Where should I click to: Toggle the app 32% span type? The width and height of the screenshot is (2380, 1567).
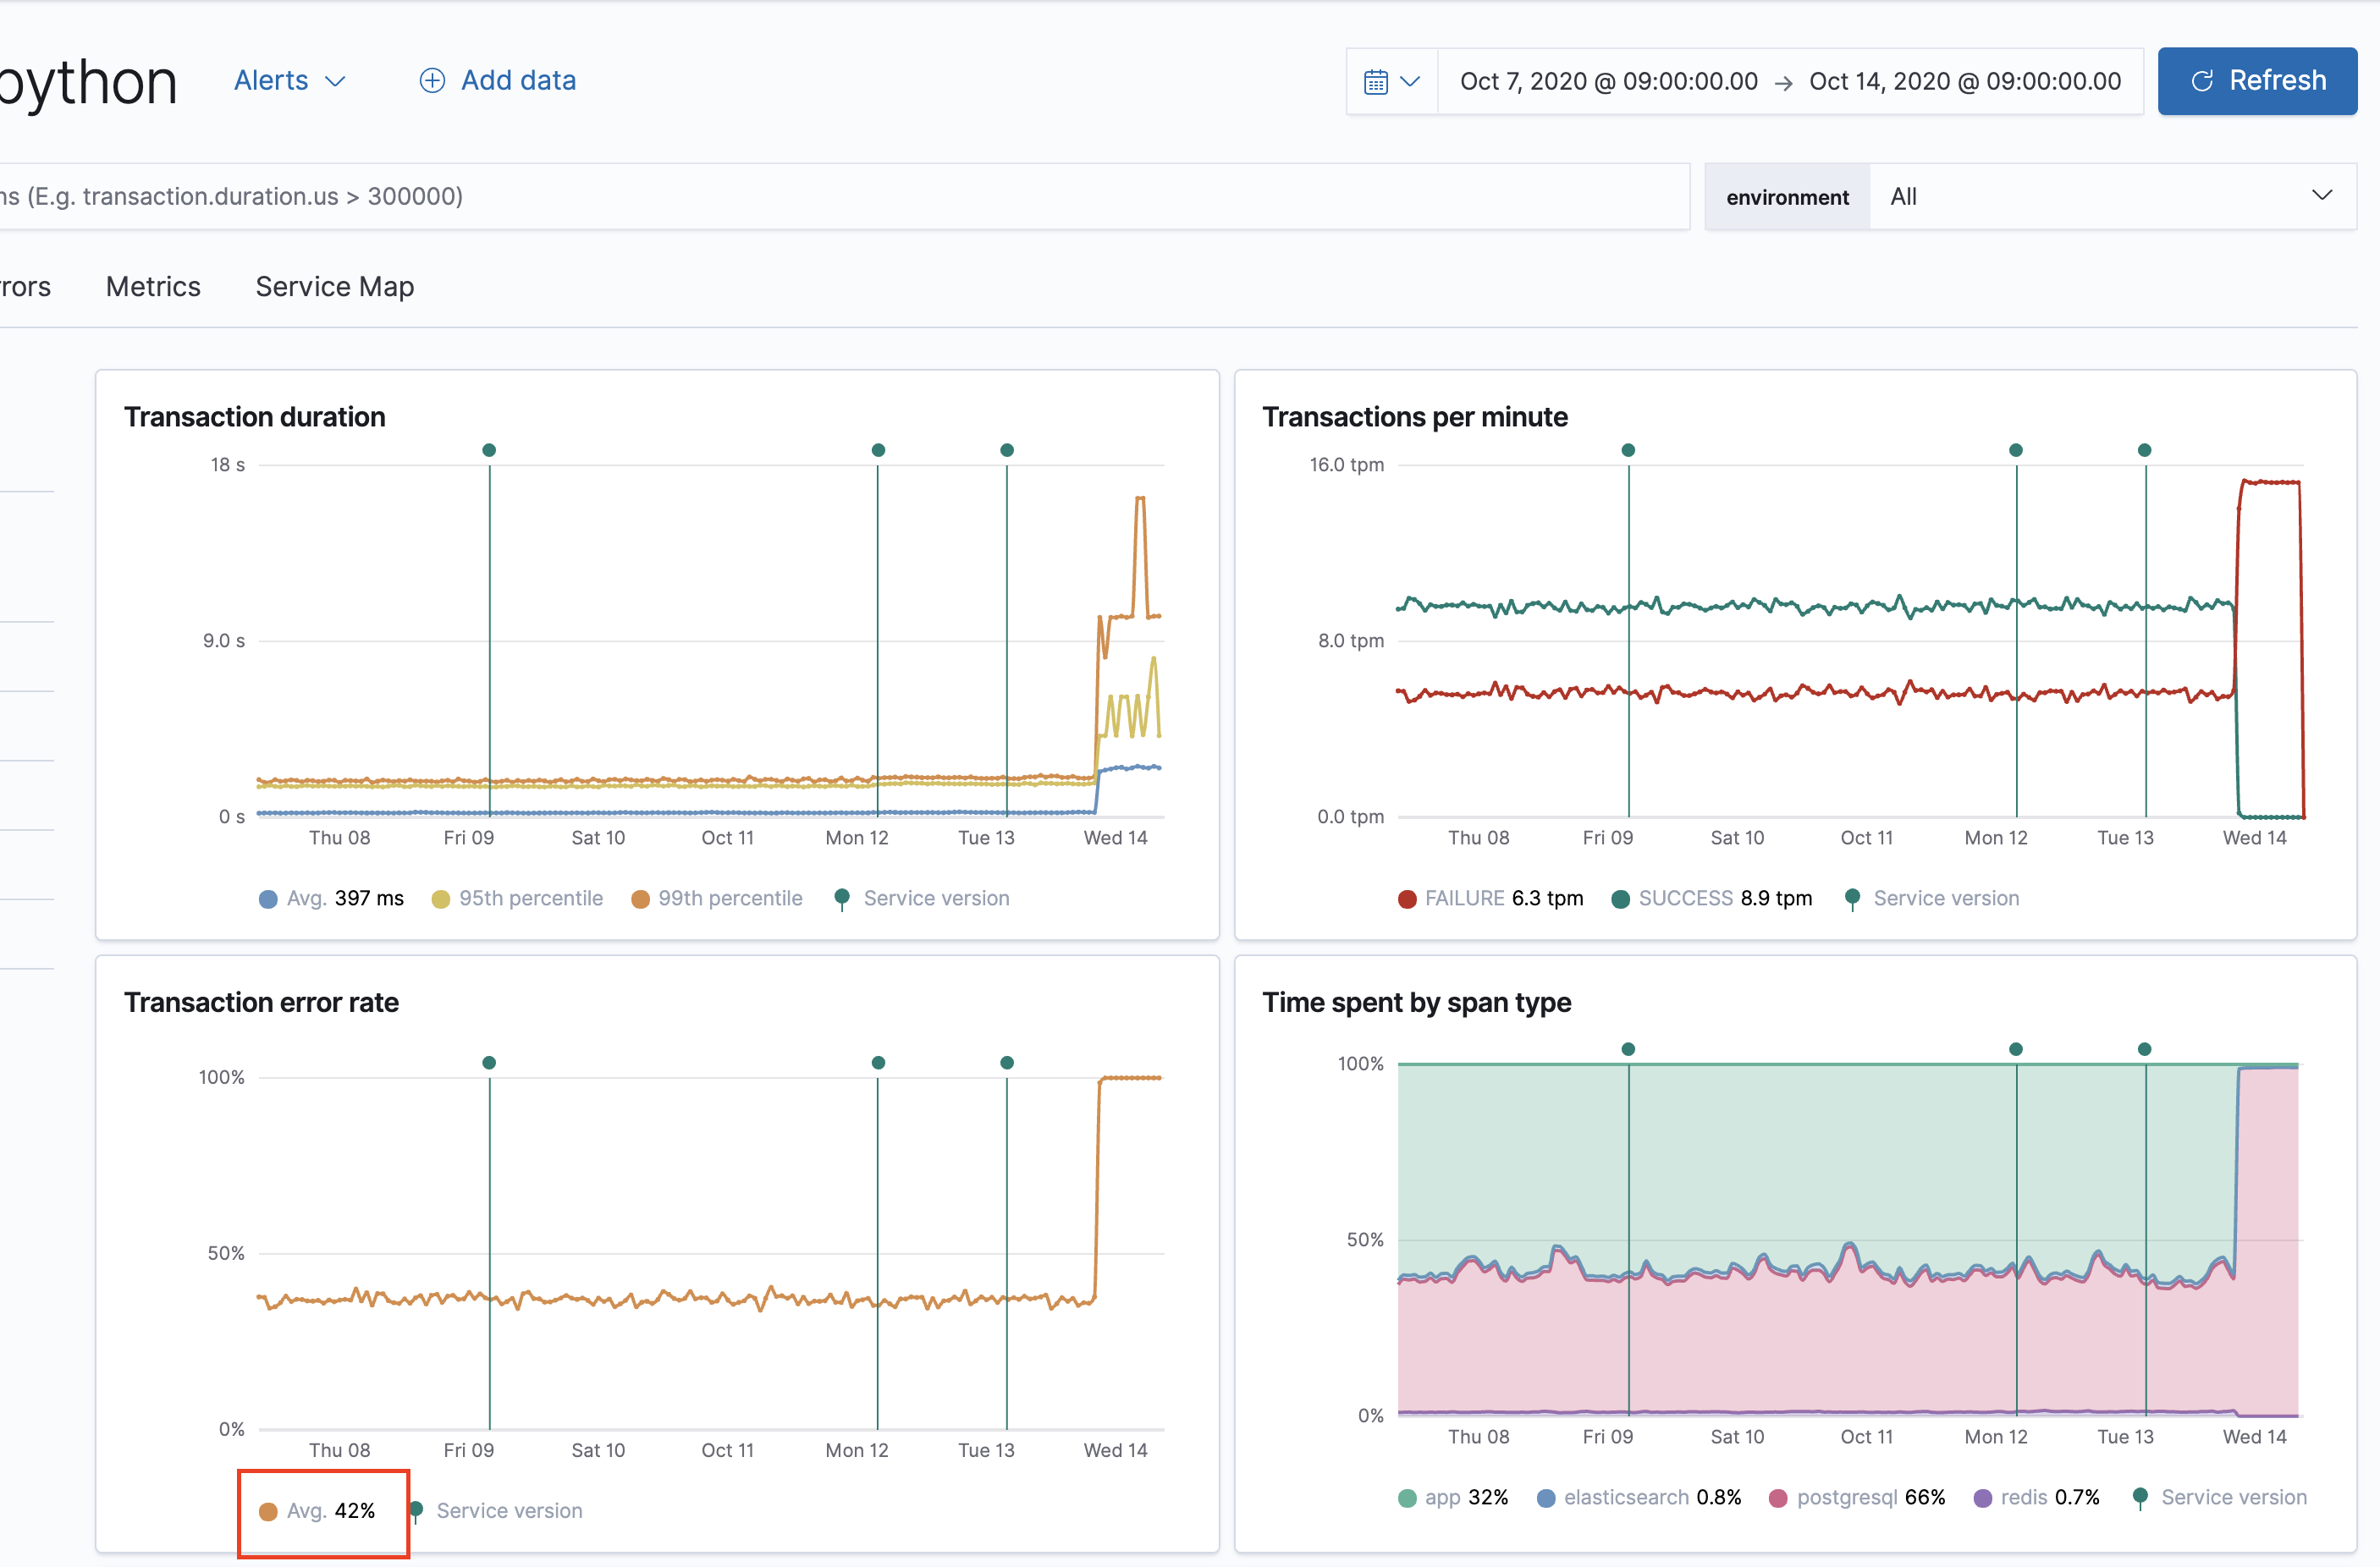point(1453,1497)
